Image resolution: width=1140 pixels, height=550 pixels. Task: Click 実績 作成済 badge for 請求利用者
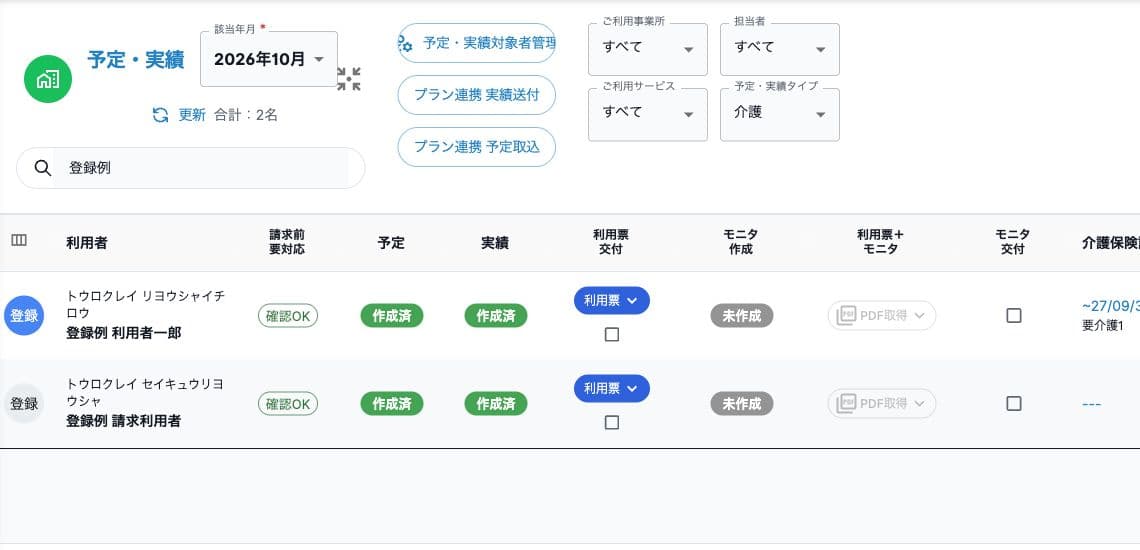coord(496,404)
